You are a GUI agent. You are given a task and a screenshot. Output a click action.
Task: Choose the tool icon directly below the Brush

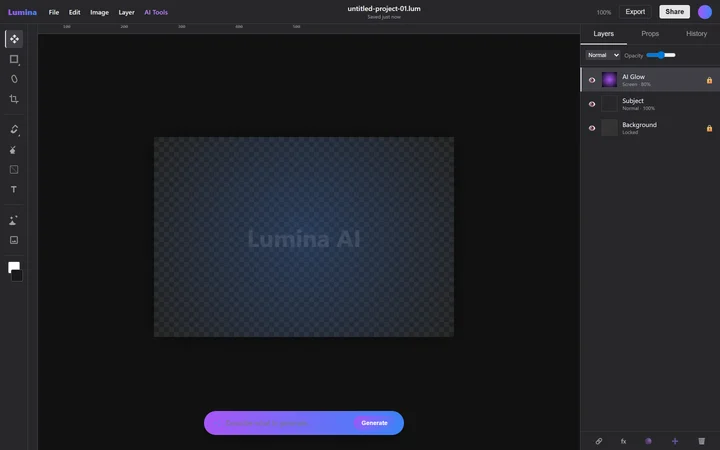14,150
